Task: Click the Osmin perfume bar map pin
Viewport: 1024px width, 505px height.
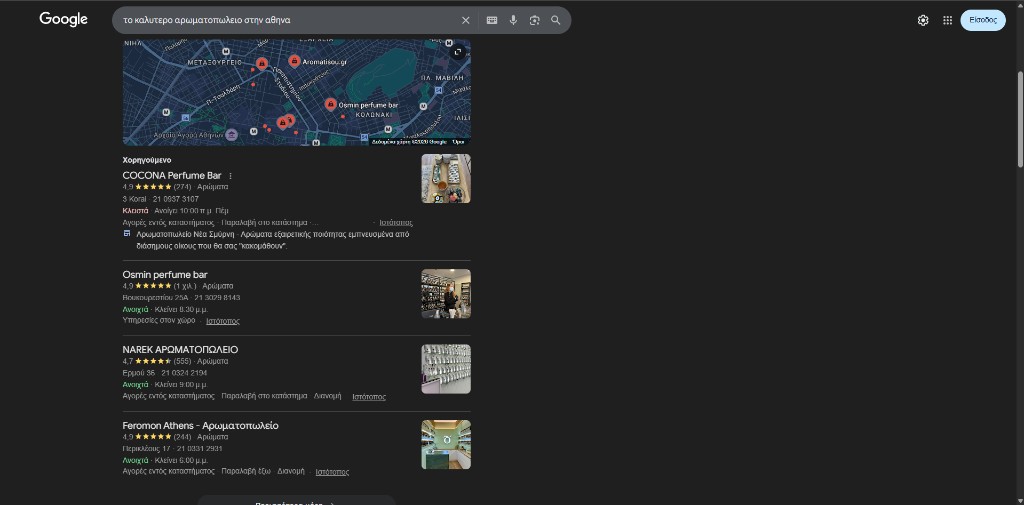Action: click(331, 105)
